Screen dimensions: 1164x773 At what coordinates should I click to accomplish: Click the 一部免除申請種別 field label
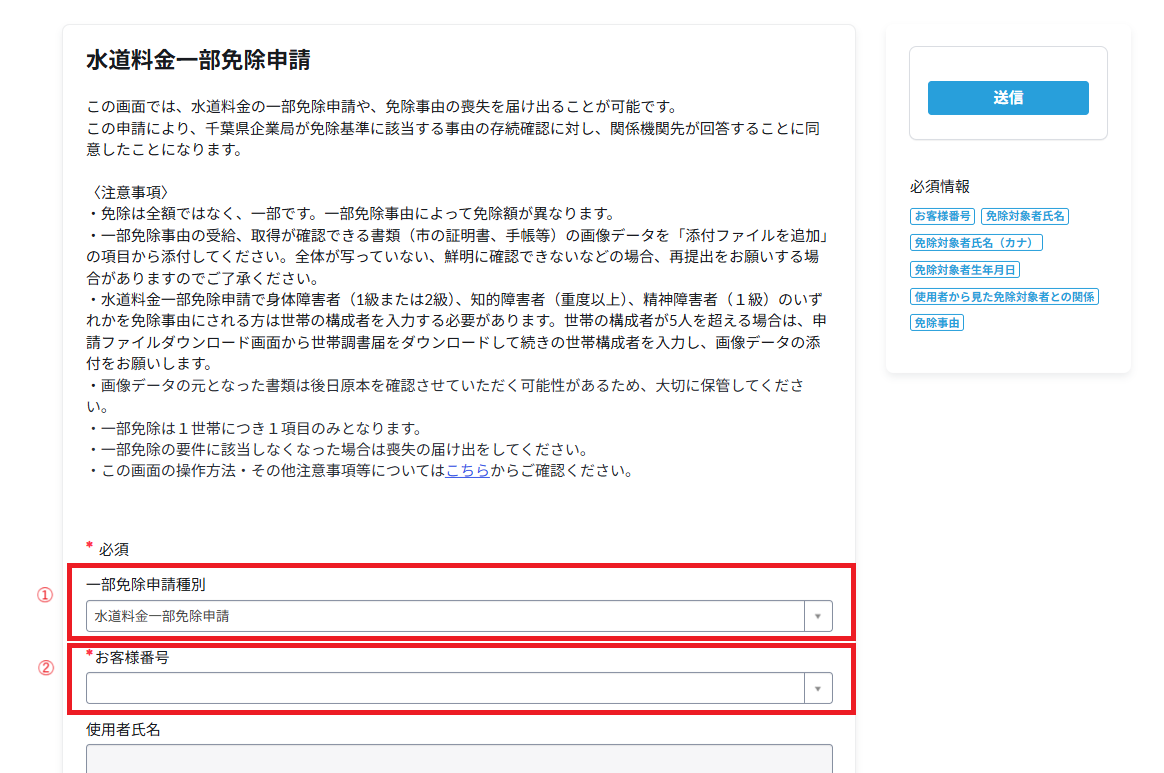point(146,585)
